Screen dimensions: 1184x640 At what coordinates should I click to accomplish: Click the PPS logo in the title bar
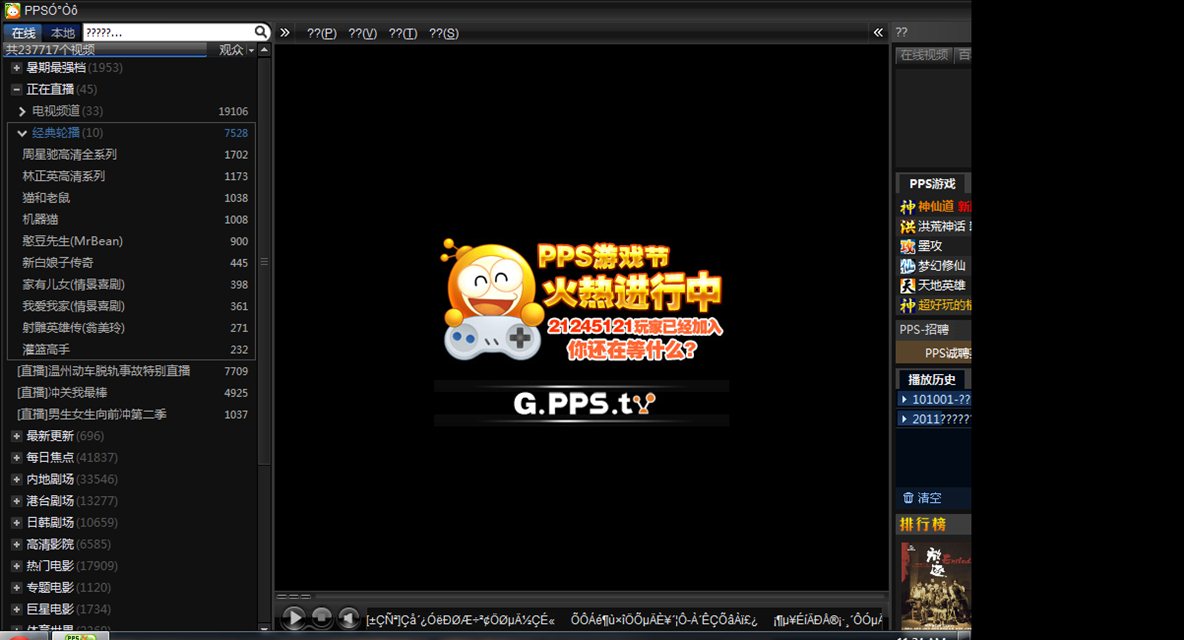click(12, 10)
